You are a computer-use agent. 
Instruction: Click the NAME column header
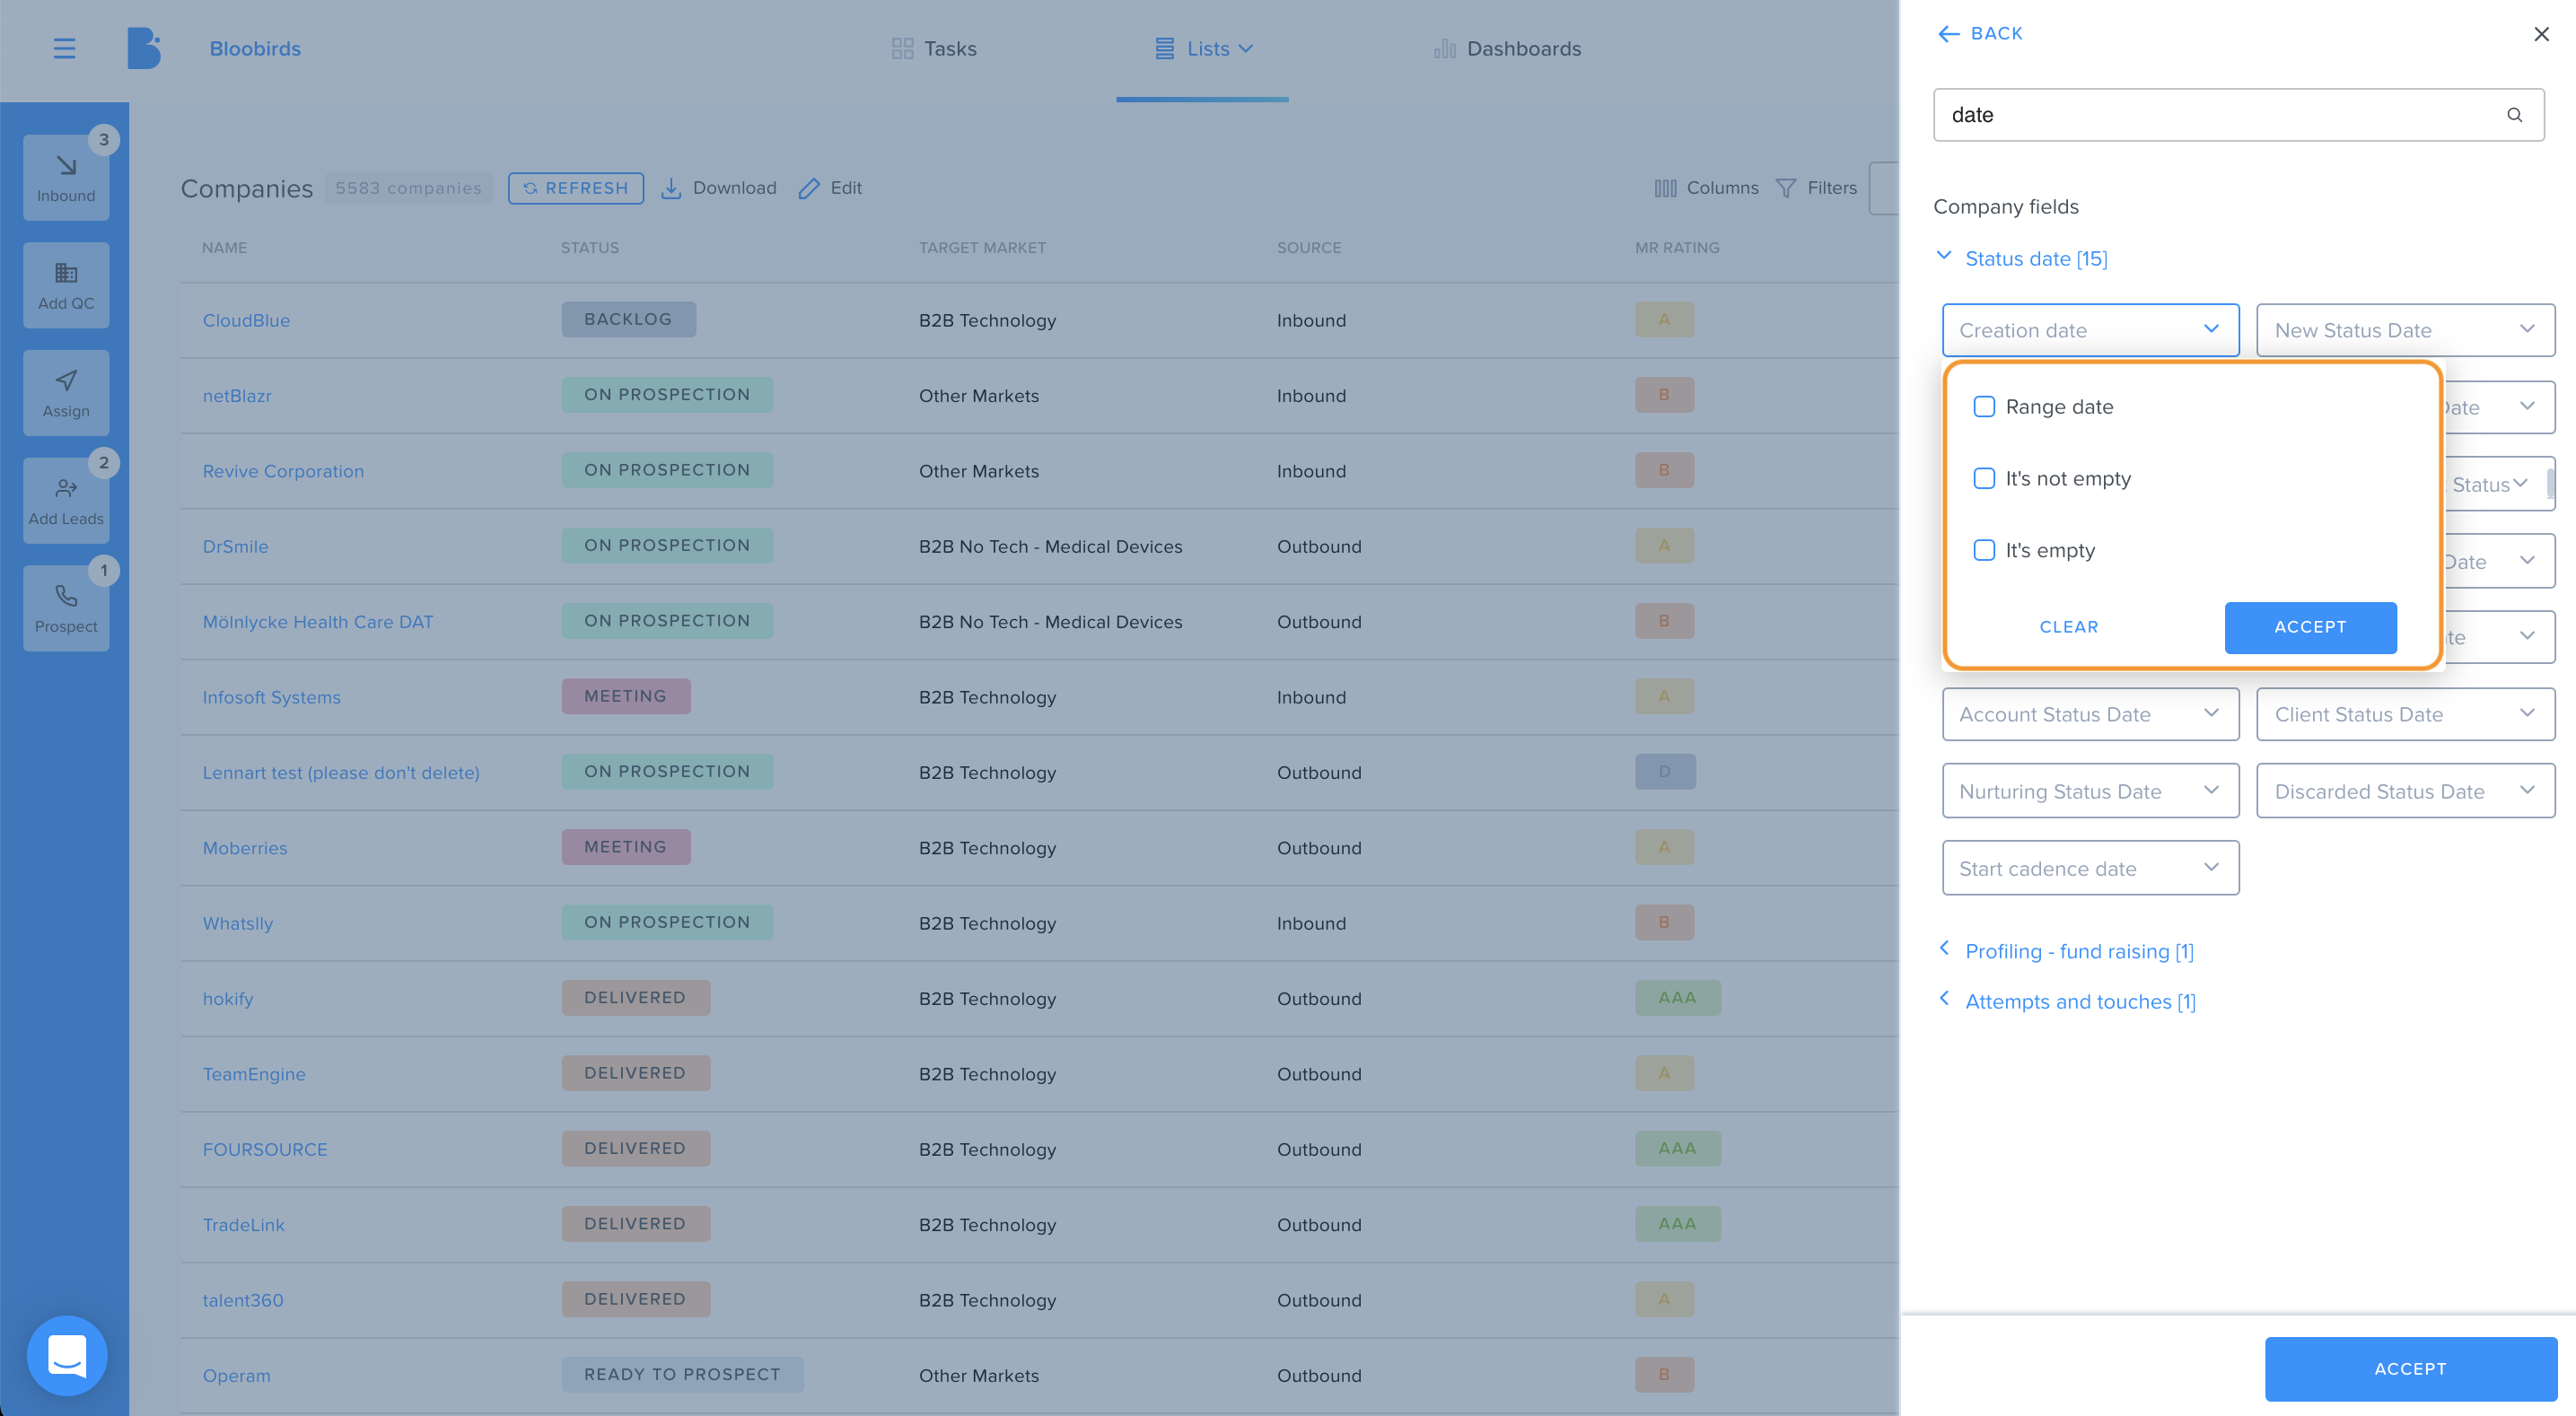[224, 247]
